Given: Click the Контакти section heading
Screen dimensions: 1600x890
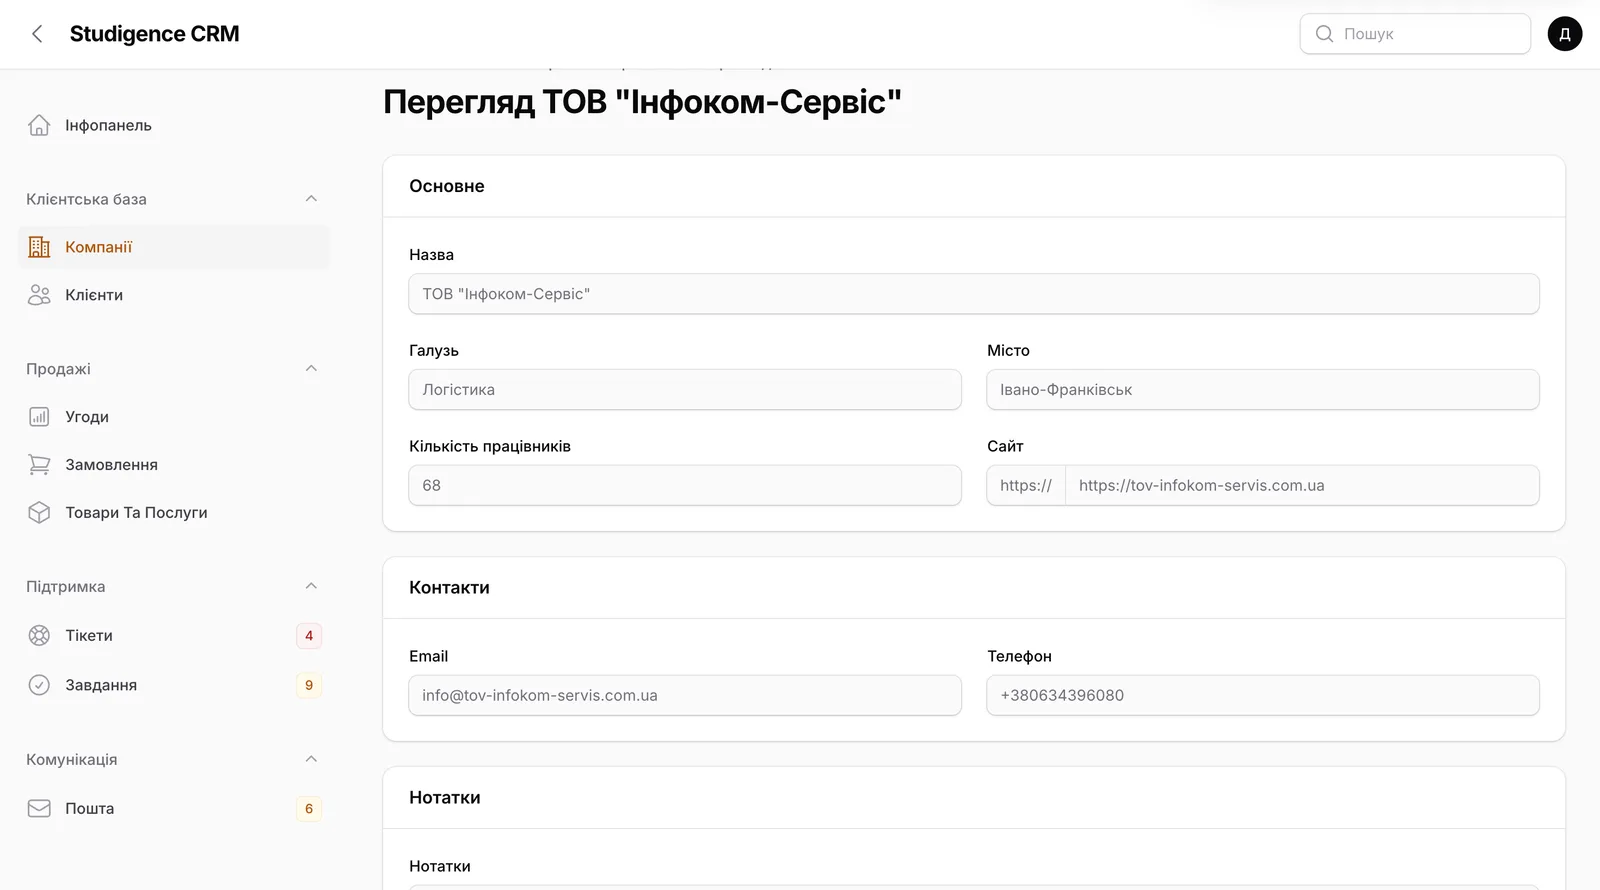Looking at the screenshot, I should point(449,588).
